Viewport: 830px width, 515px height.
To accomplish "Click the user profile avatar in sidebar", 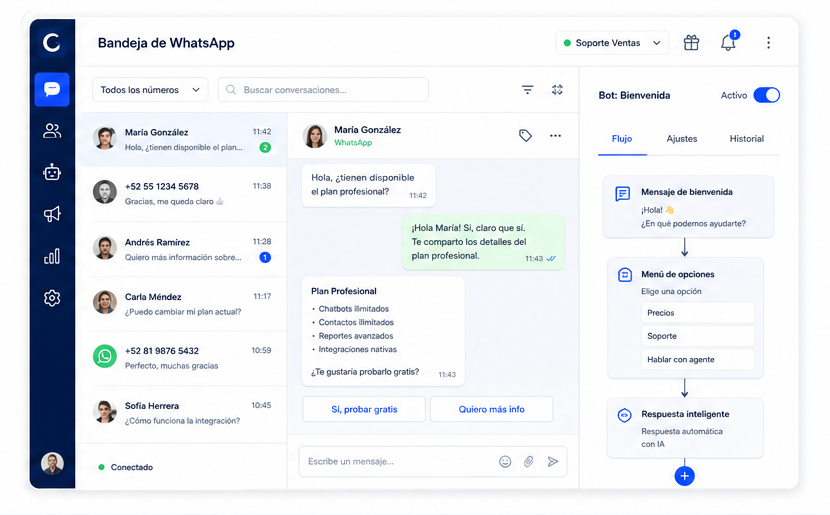I will (52, 464).
